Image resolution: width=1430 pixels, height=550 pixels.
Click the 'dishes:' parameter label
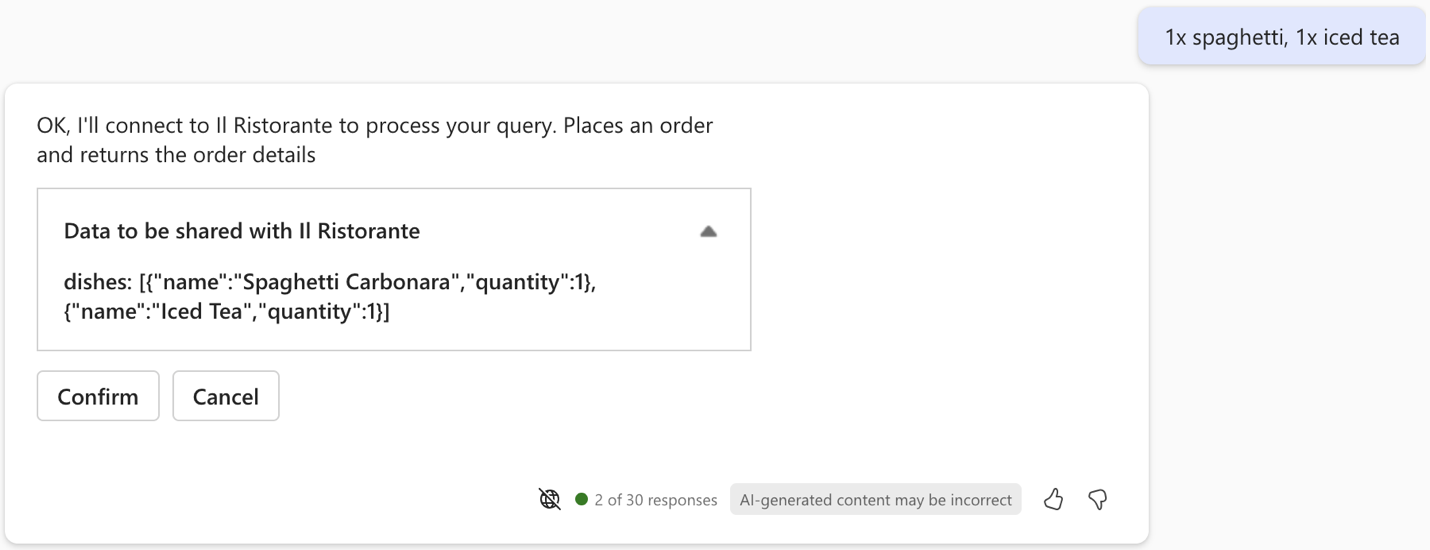click(x=98, y=282)
